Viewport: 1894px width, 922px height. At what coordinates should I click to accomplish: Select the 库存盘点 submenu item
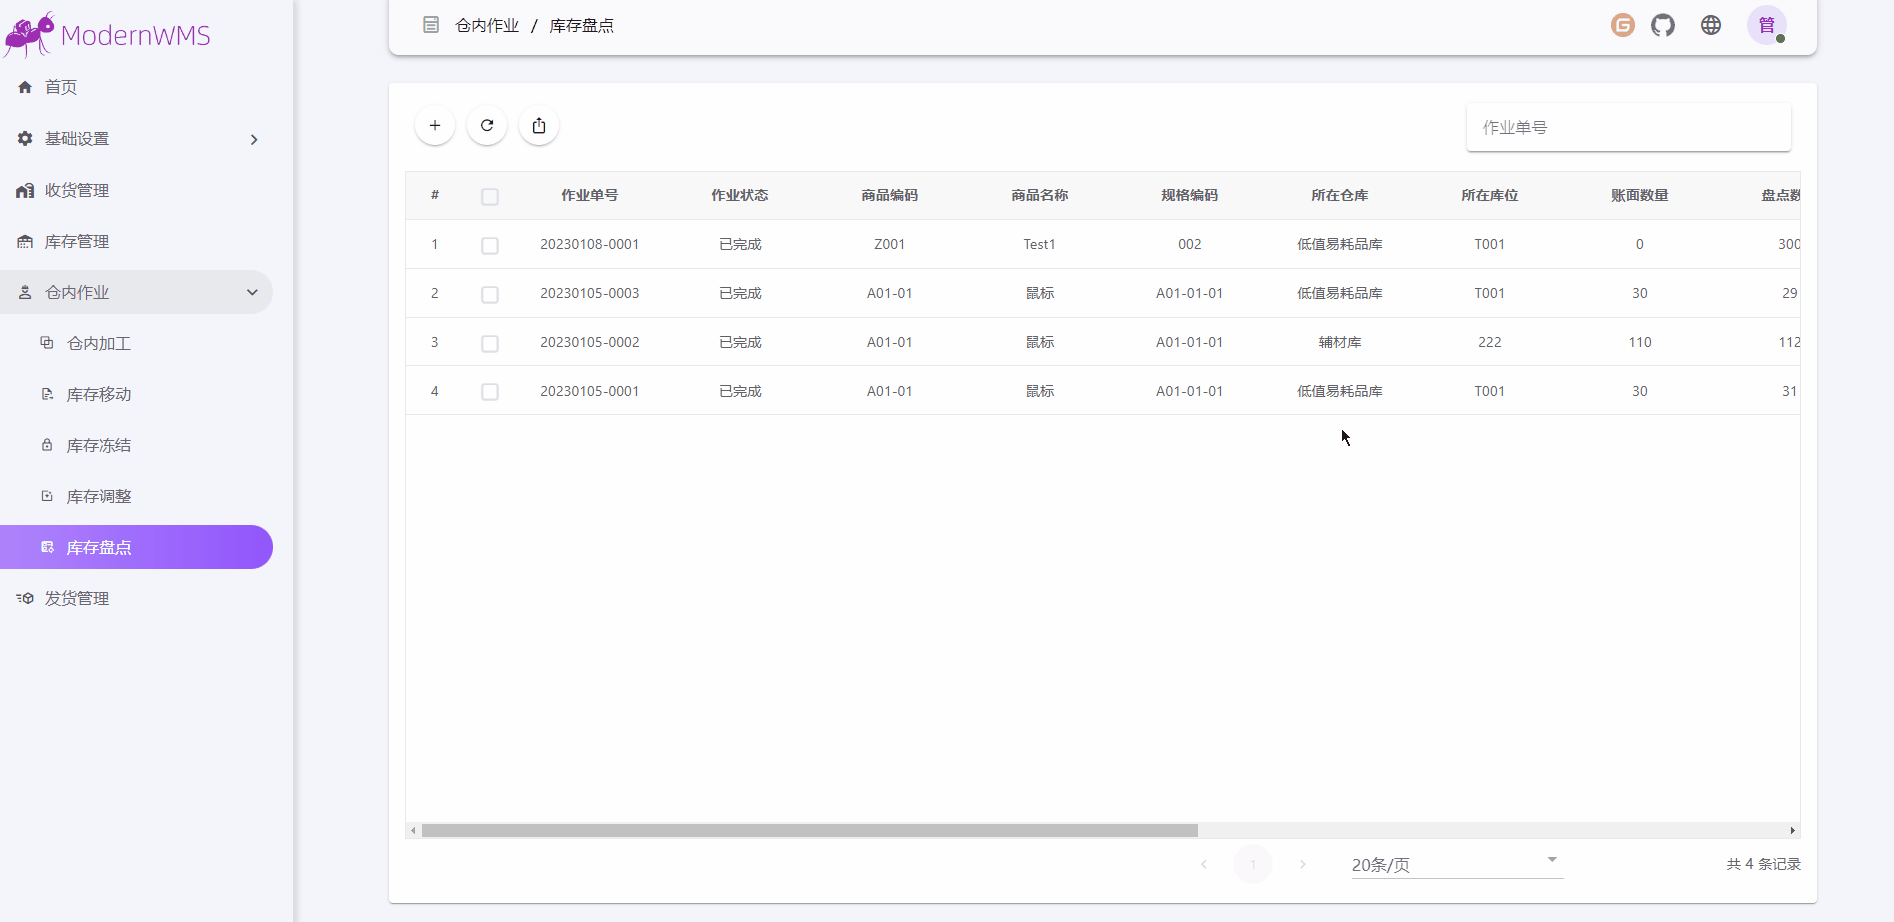point(136,547)
